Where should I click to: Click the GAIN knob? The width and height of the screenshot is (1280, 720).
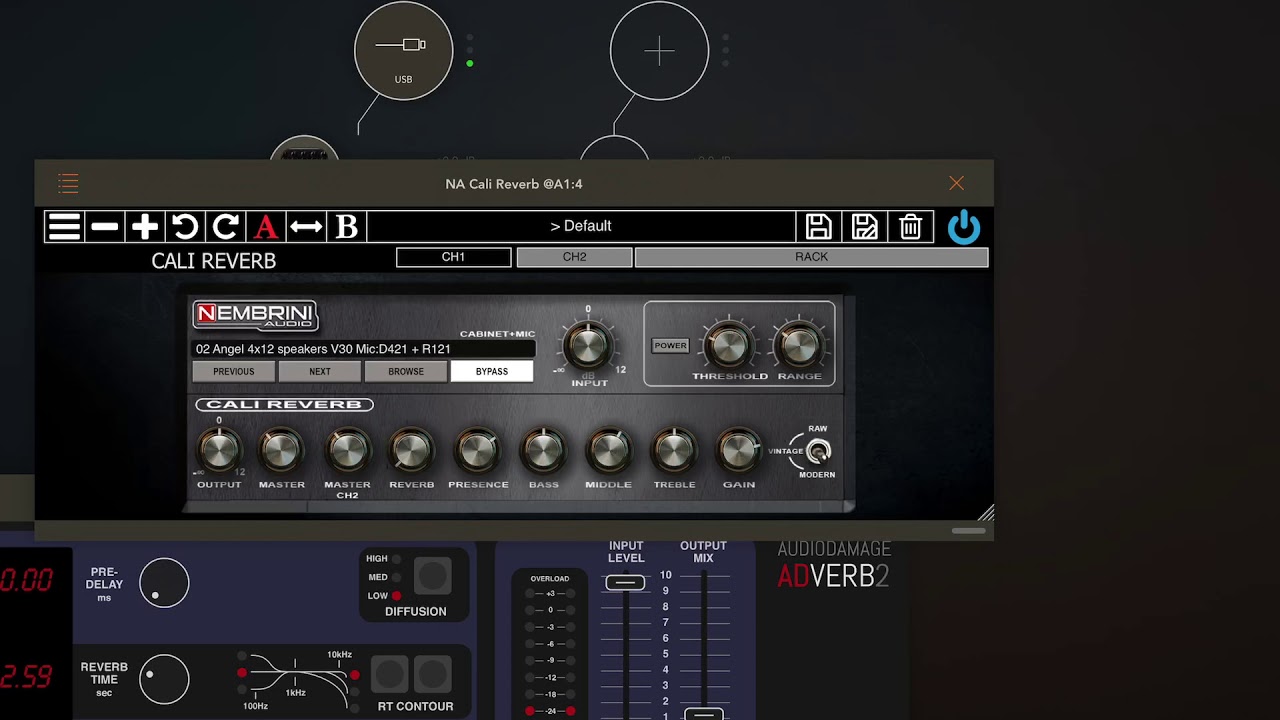(x=738, y=452)
